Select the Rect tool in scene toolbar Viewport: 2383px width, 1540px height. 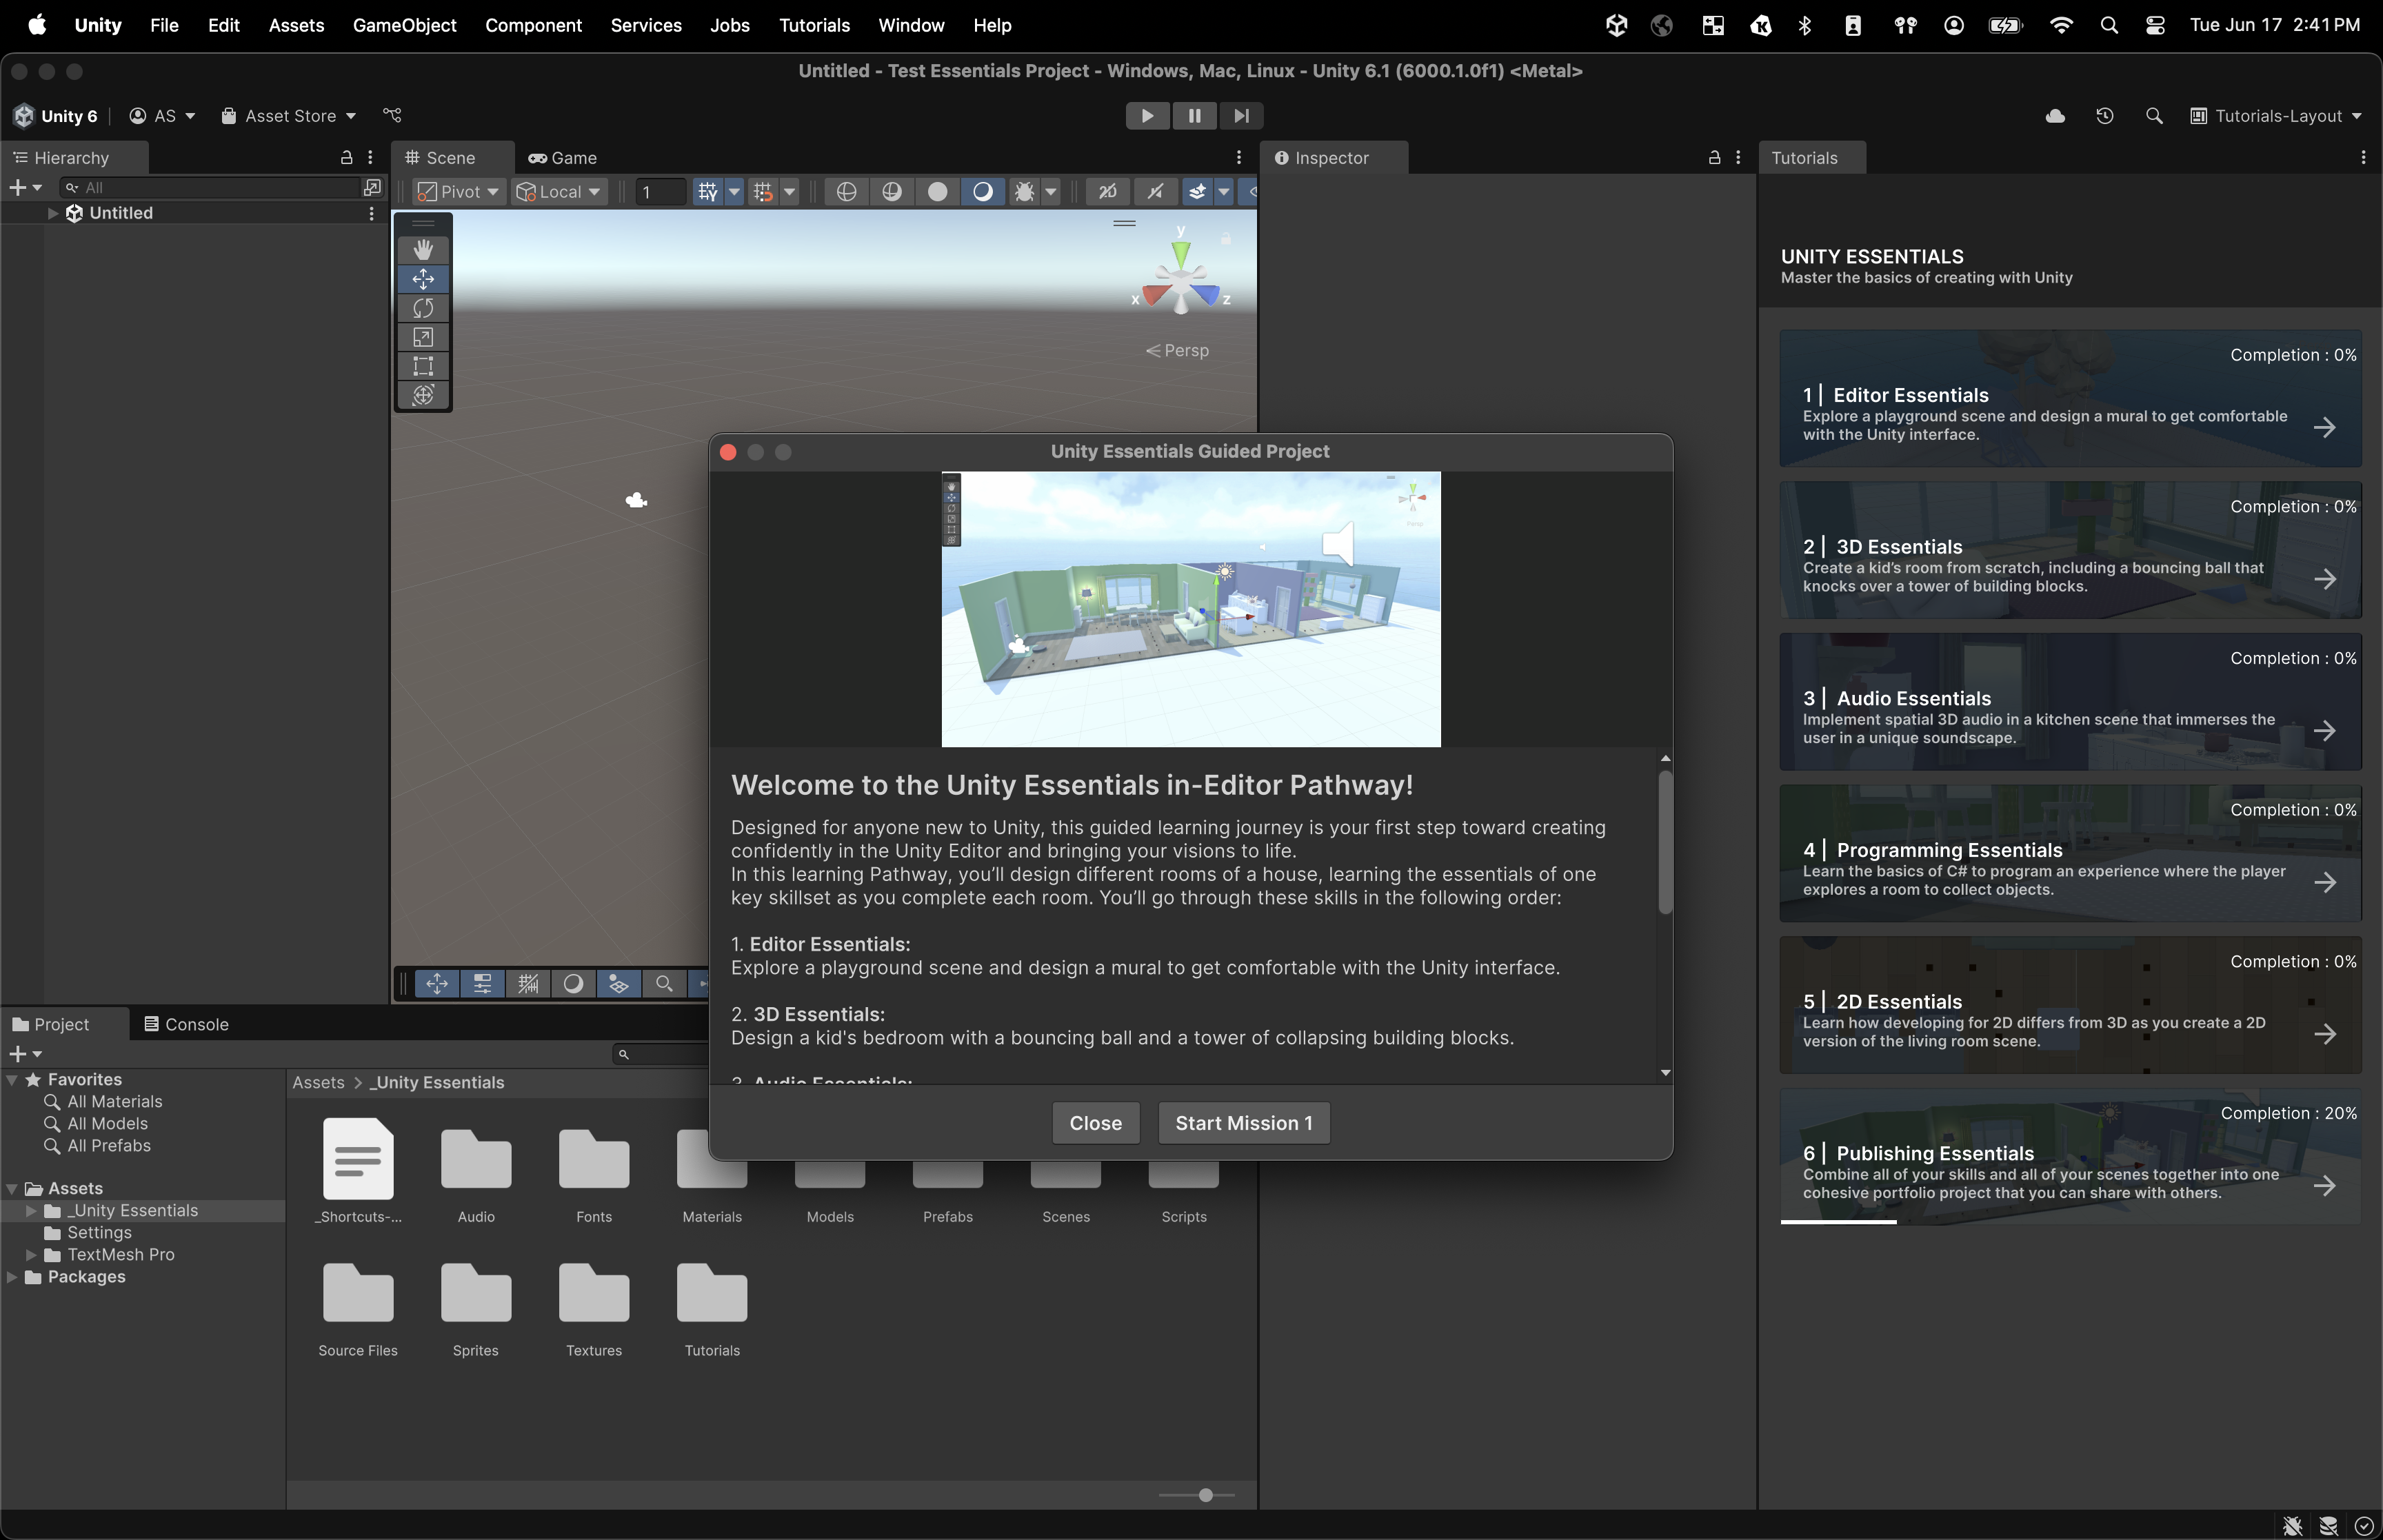(x=423, y=366)
